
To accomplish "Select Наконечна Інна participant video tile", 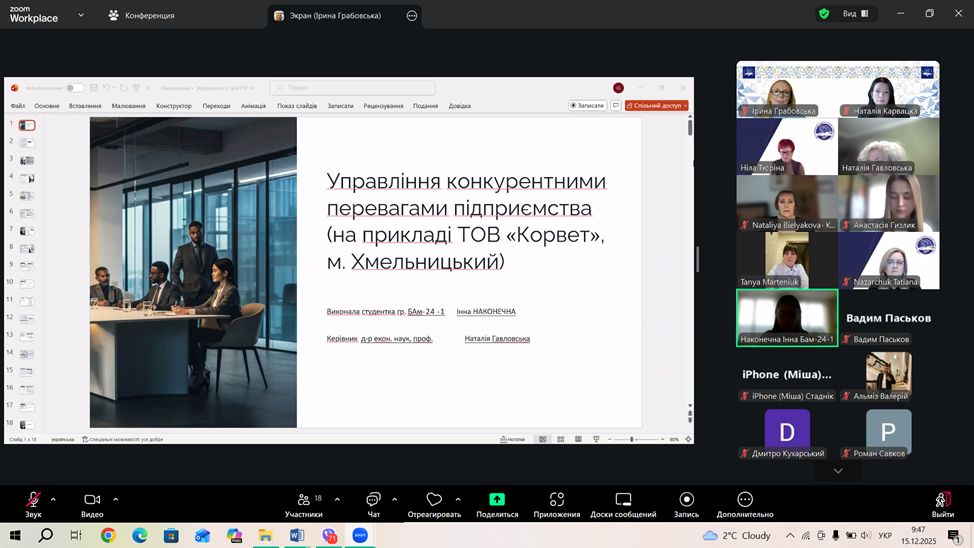I will point(787,318).
